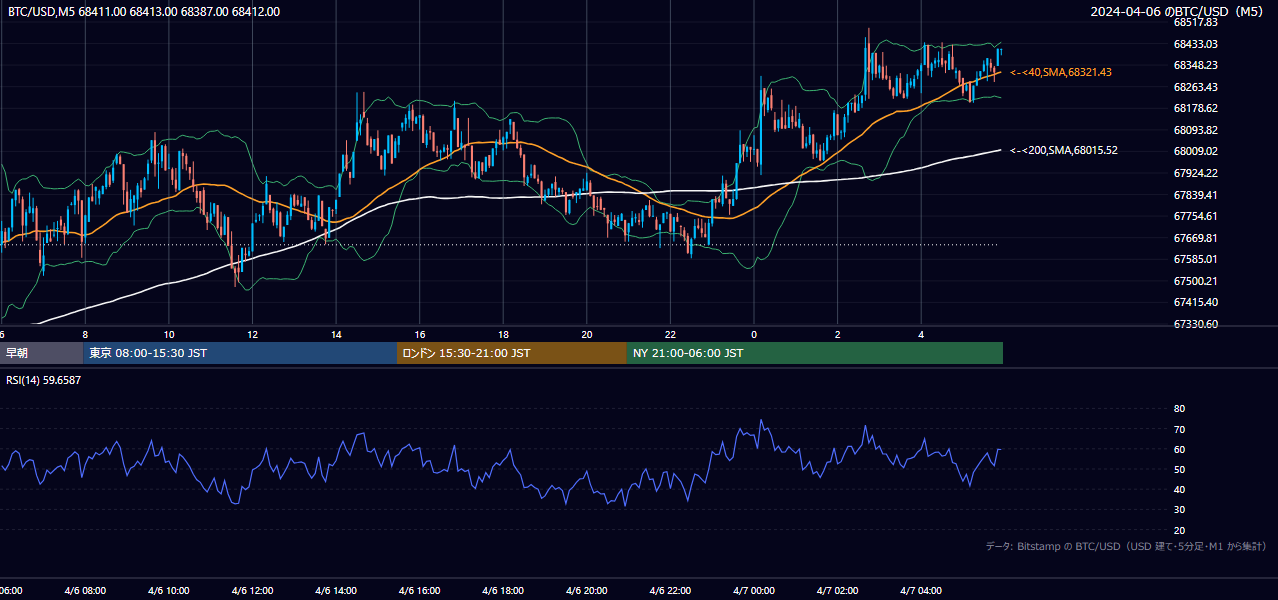Click price axis value 67330.60

click(1195, 324)
